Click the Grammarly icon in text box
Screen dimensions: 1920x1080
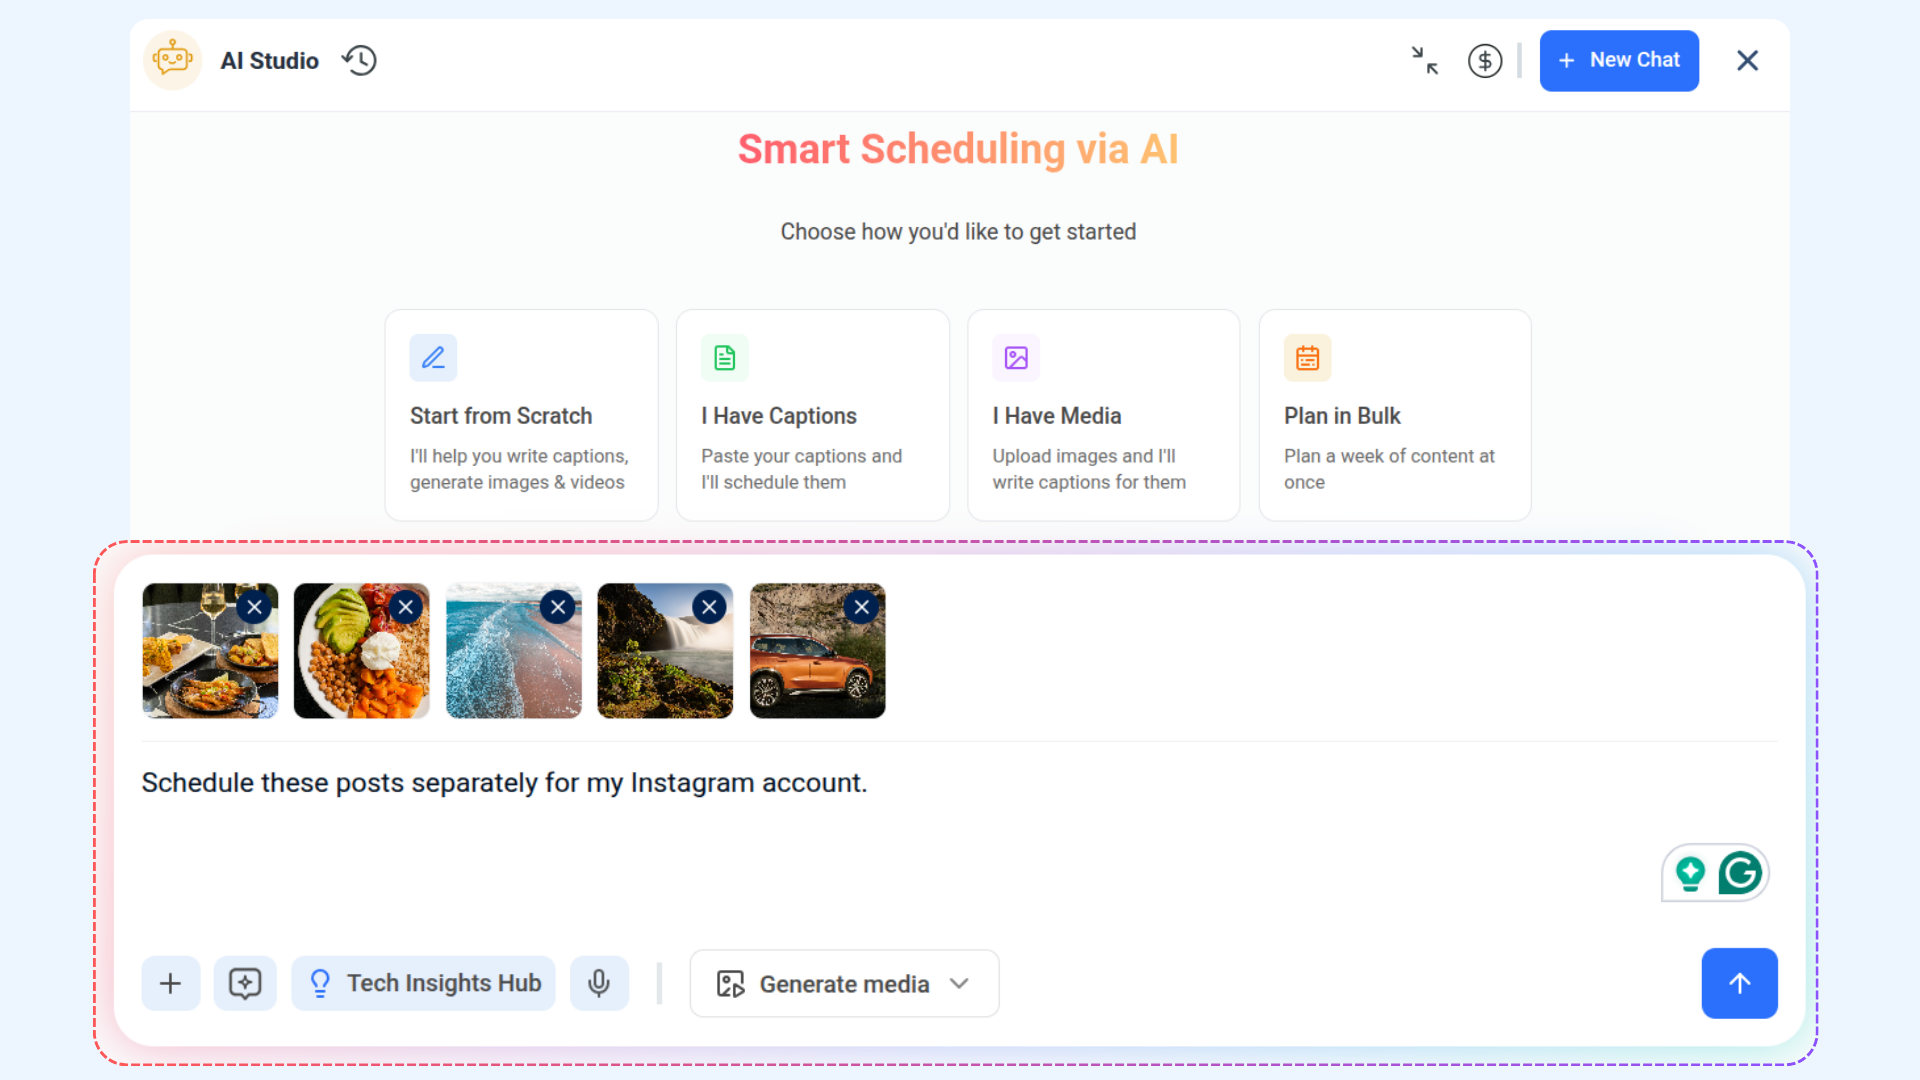(1740, 873)
